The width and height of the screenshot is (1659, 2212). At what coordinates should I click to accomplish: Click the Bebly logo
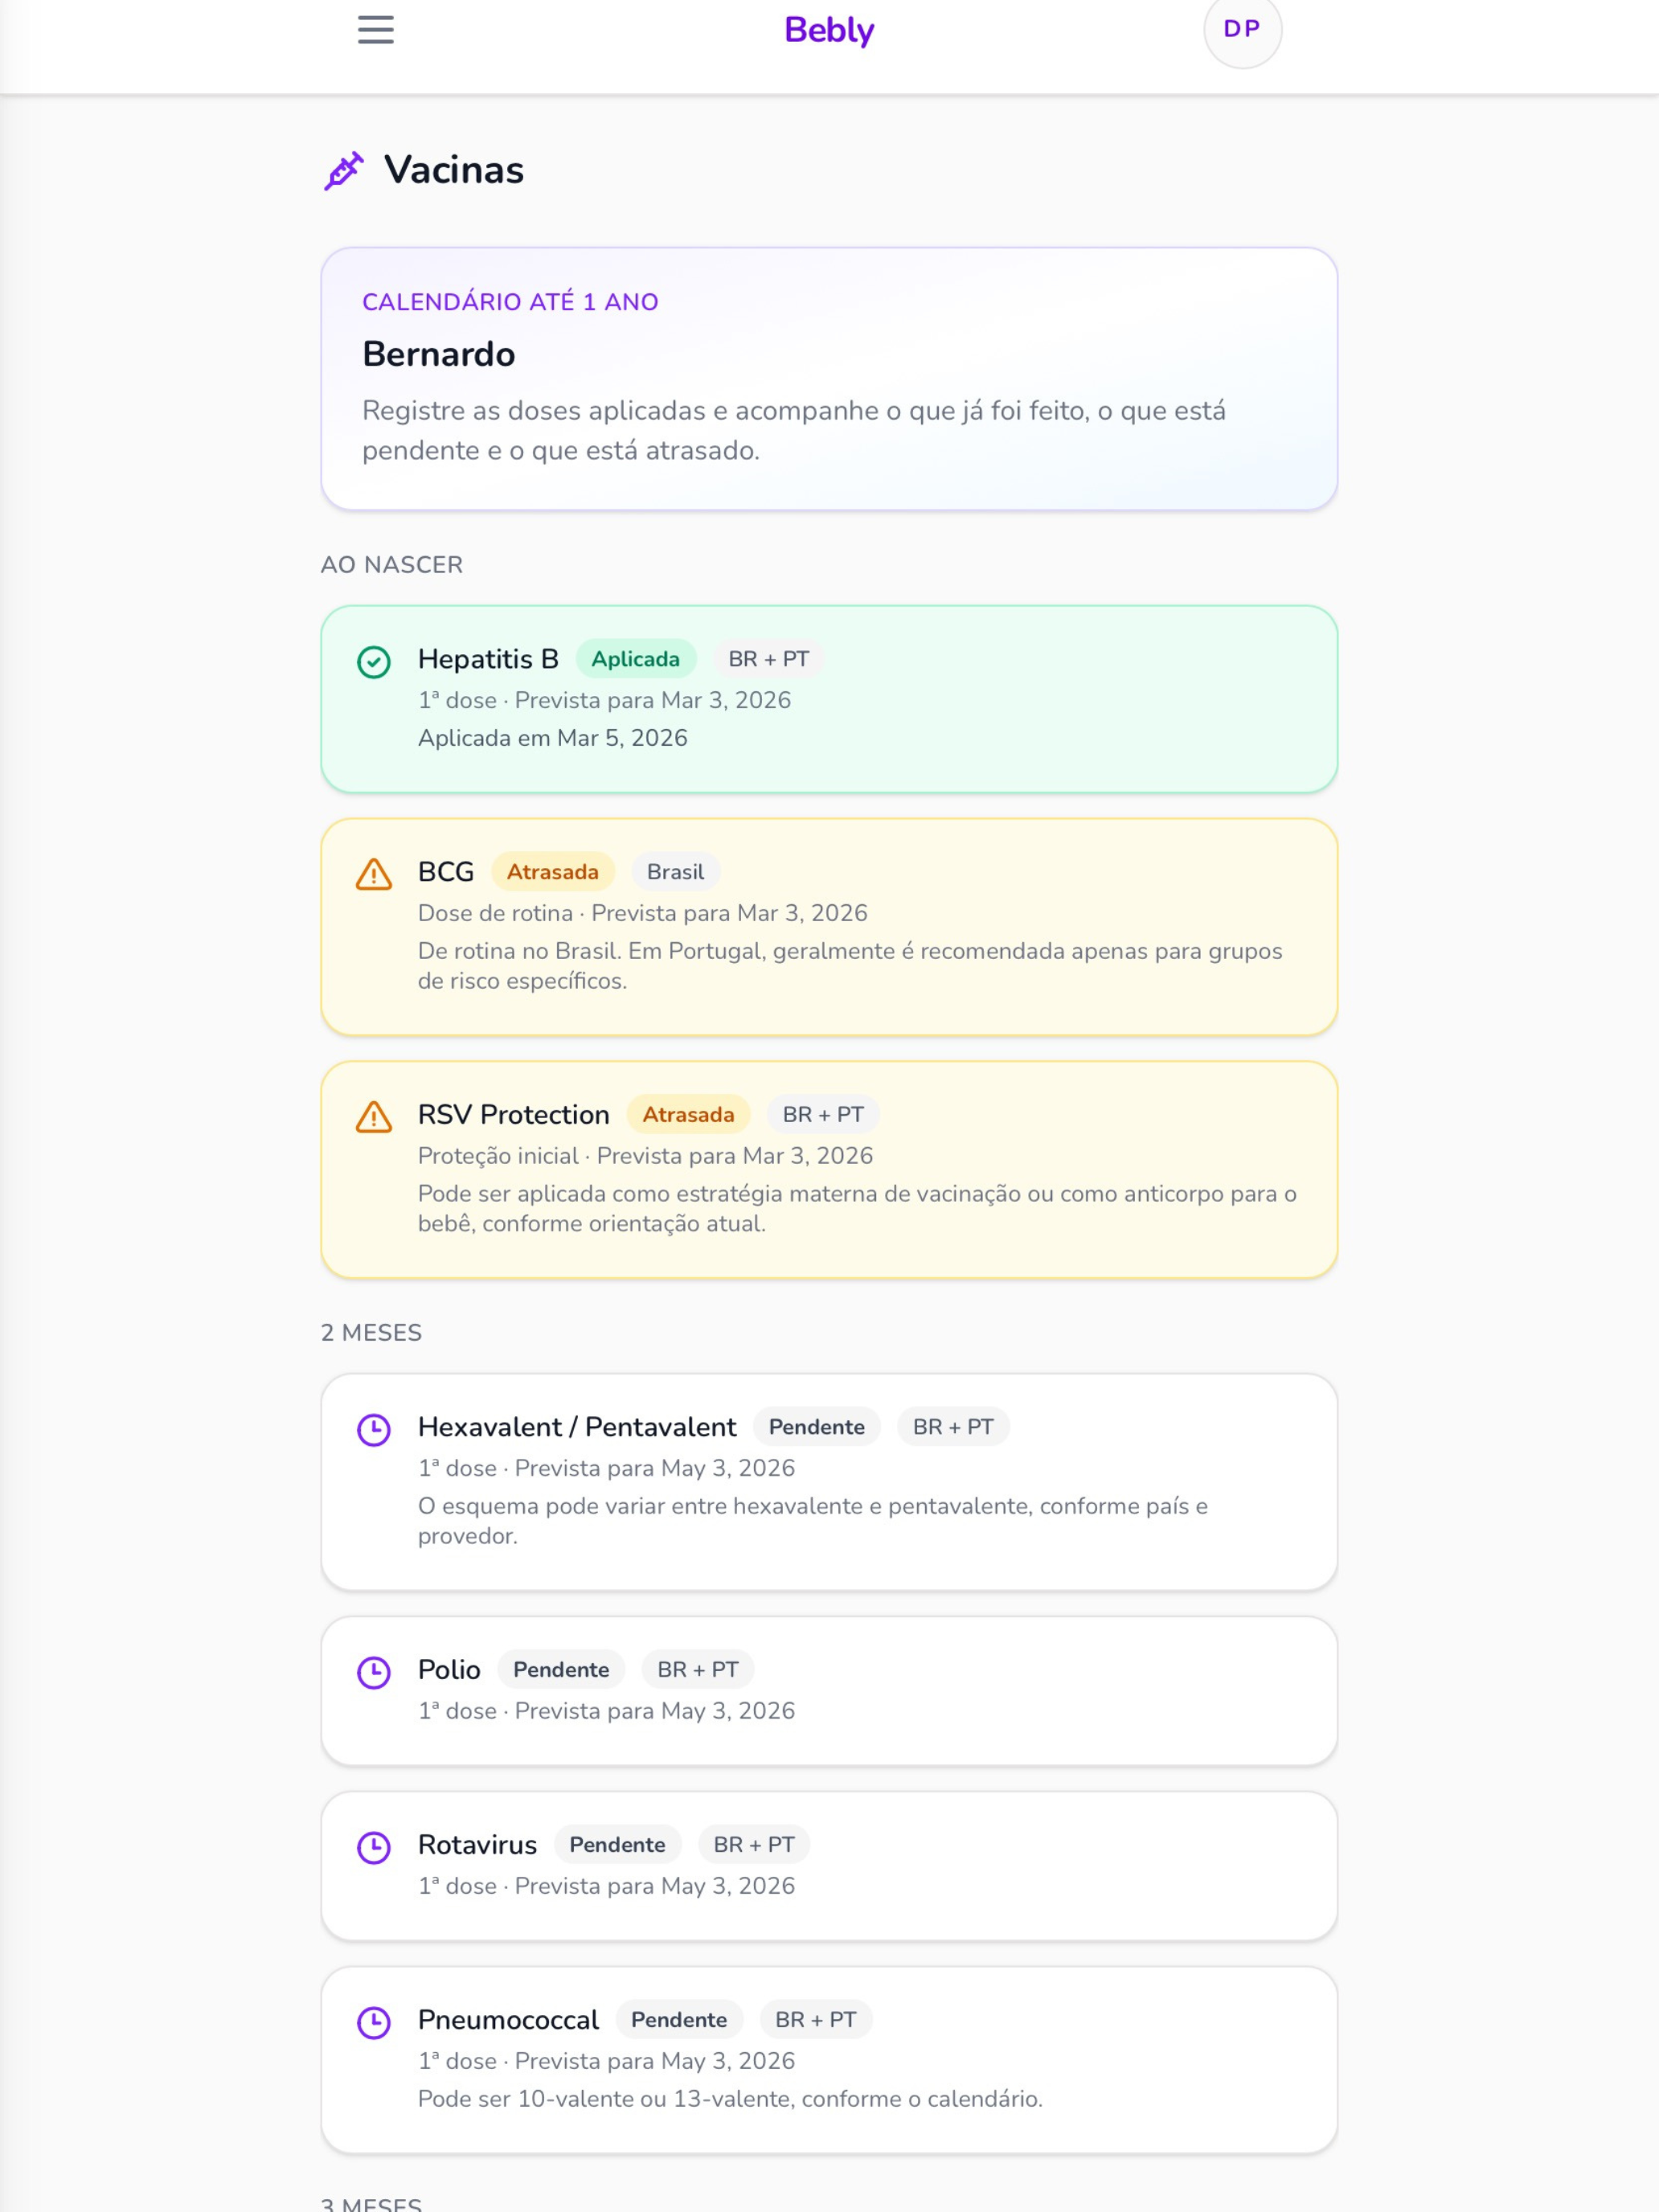(x=829, y=30)
